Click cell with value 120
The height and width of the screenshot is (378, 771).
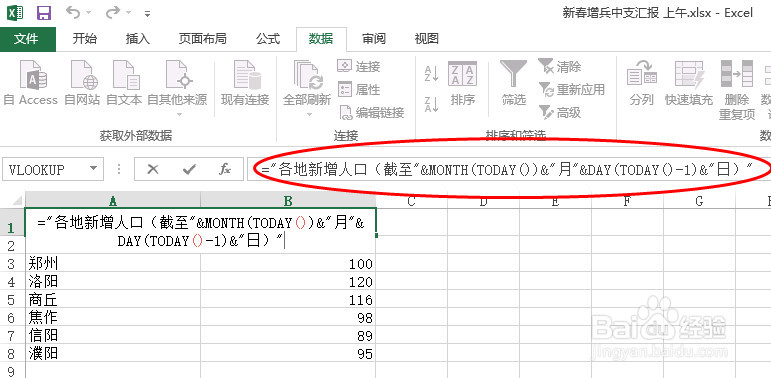click(288, 282)
